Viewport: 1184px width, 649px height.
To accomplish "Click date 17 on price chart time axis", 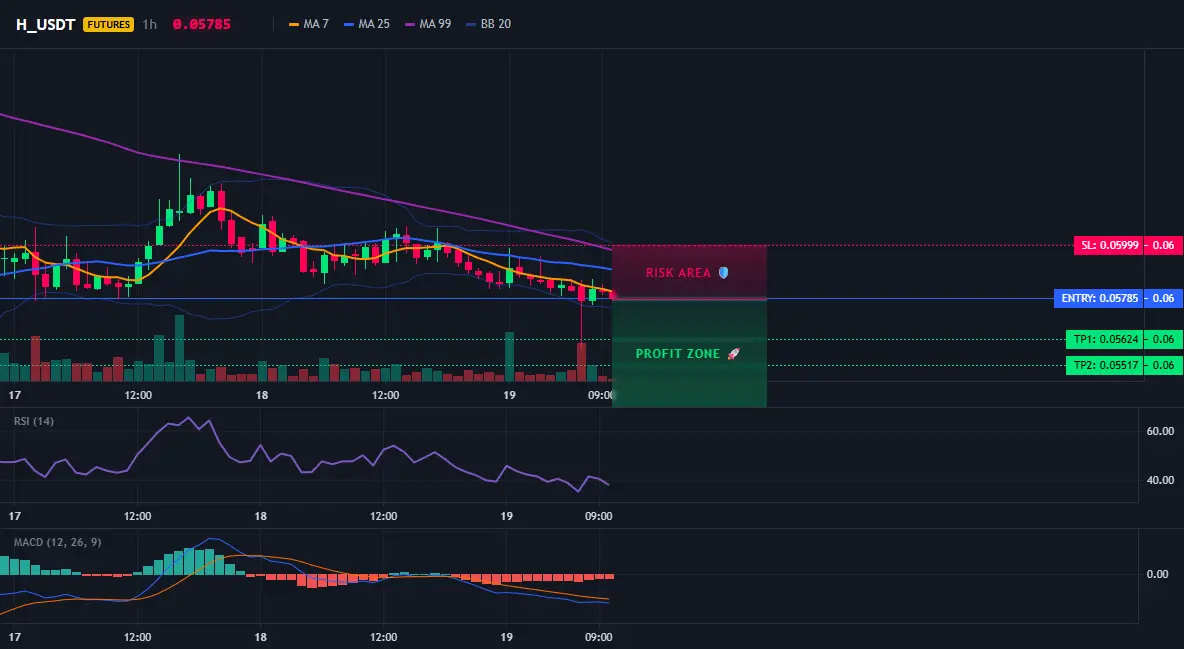I will [x=14, y=395].
